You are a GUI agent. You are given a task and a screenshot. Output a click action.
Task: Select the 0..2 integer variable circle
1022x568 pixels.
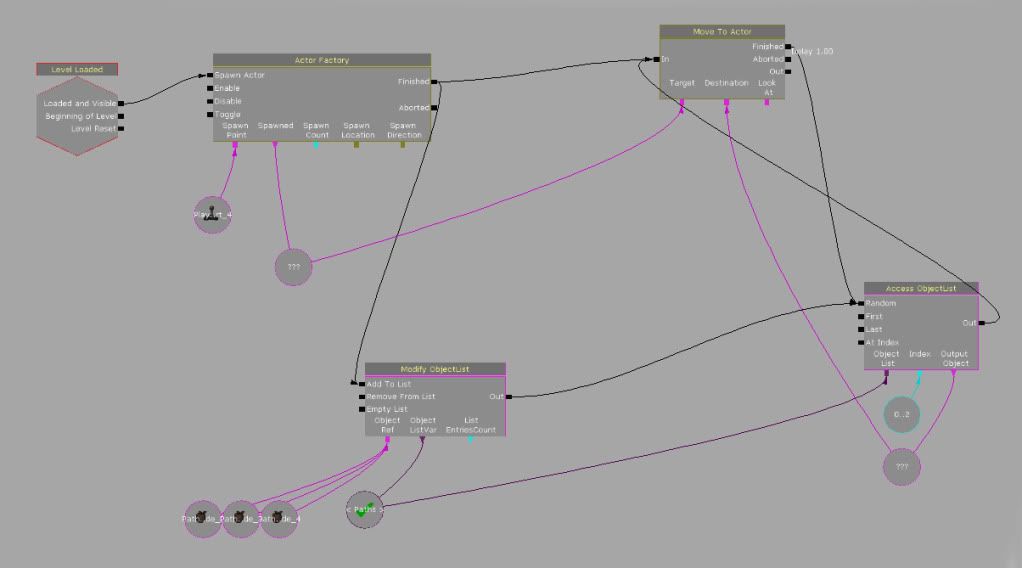click(x=901, y=414)
